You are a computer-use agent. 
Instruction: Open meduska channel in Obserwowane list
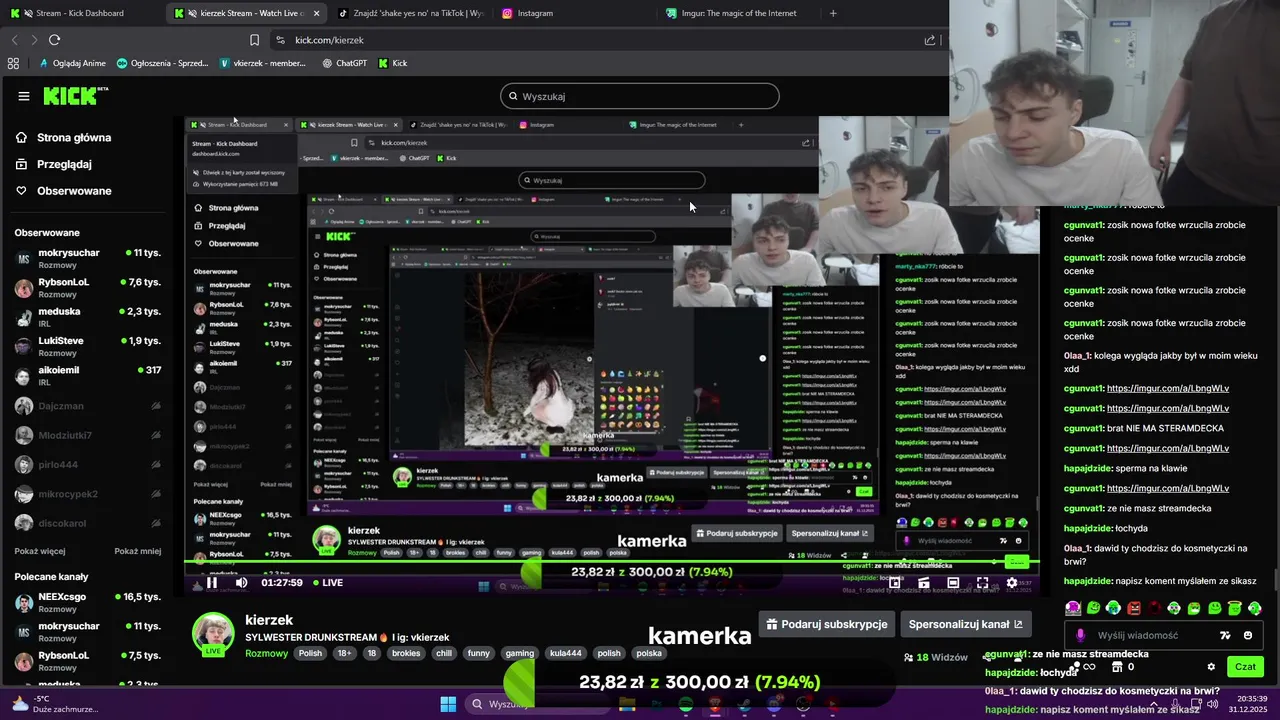coord(88,317)
